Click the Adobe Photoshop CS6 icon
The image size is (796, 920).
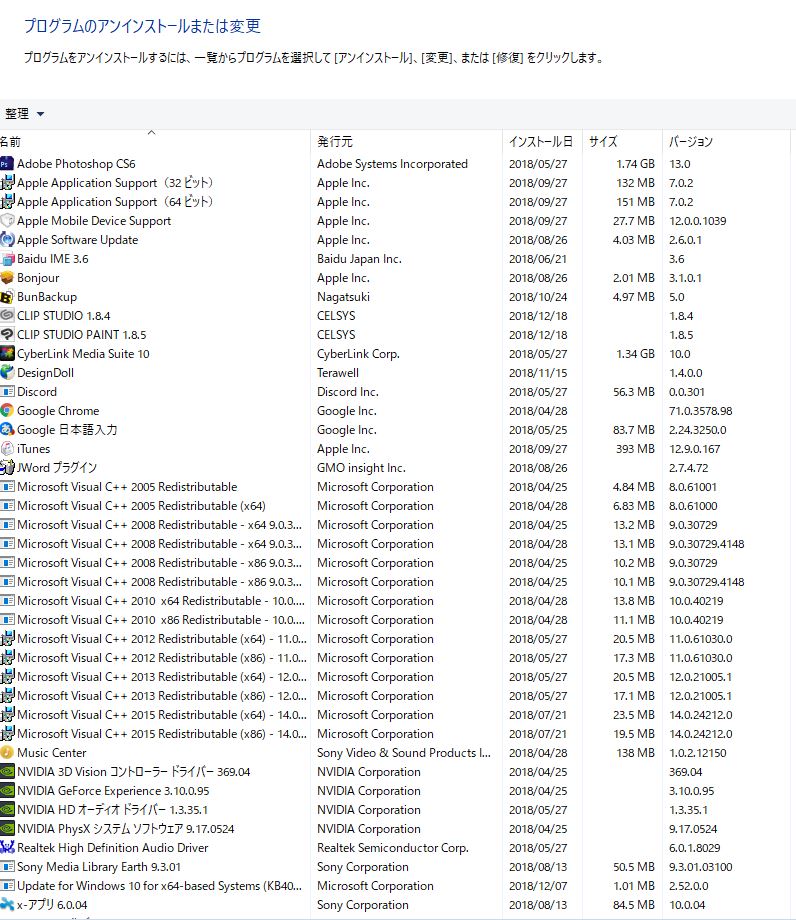(7, 164)
